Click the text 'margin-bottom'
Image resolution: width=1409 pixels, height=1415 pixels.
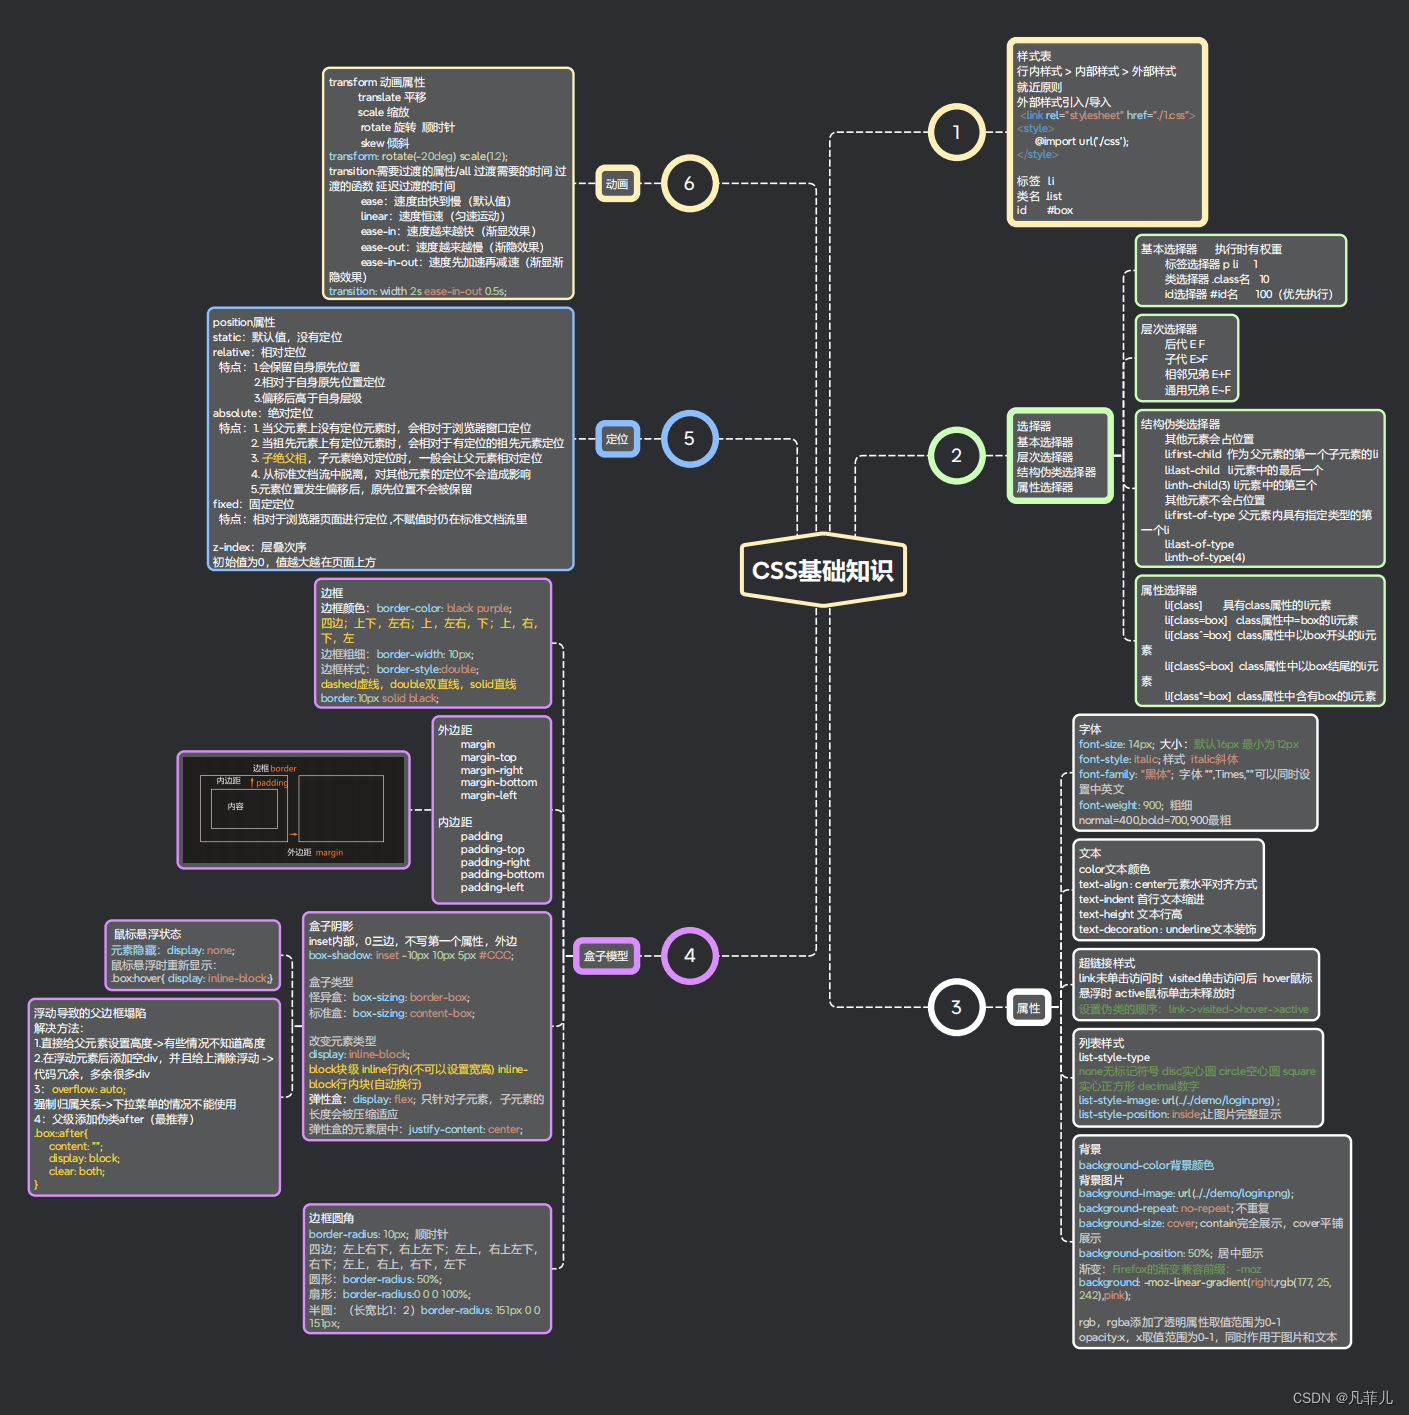pyautogui.click(x=499, y=782)
